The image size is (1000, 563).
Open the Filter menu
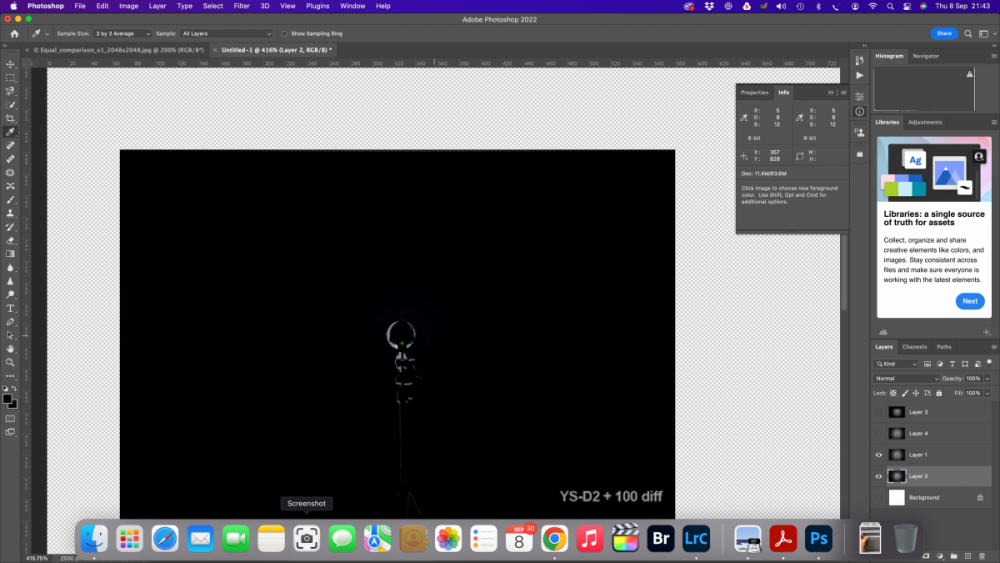[x=241, y=6]
